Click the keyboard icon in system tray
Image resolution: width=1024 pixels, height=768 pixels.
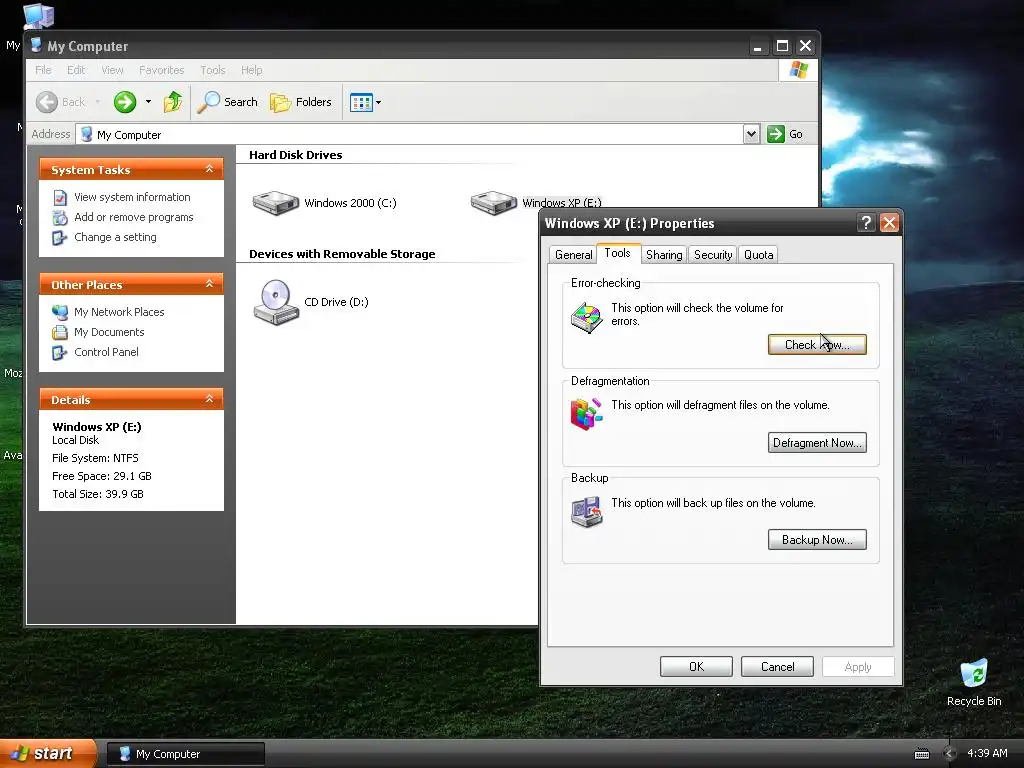tap(921, 754)
